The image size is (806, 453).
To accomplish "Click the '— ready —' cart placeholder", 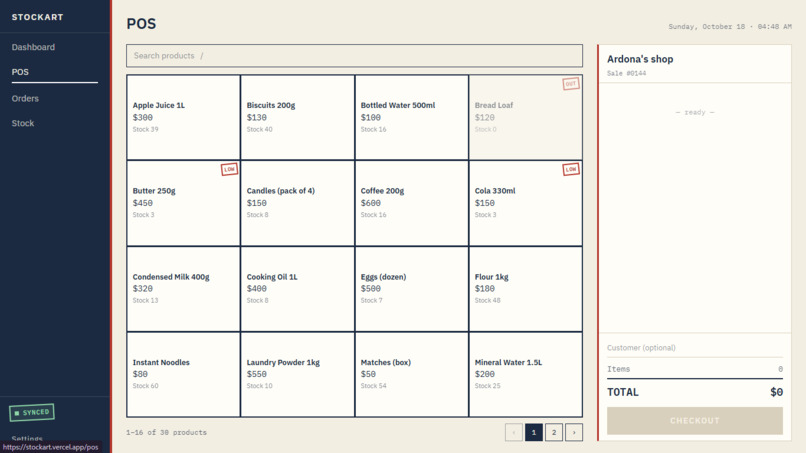I will tap(694, 112).
